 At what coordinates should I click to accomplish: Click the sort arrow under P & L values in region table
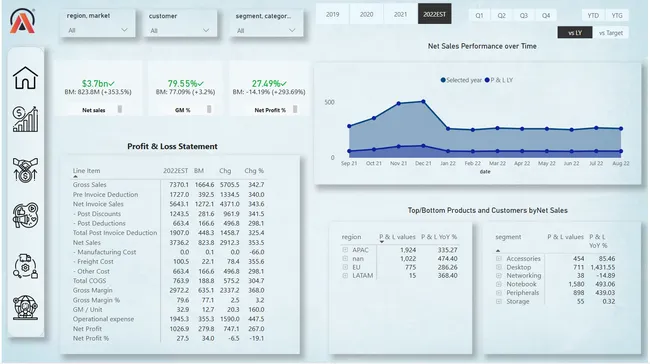tap(381, 242)
